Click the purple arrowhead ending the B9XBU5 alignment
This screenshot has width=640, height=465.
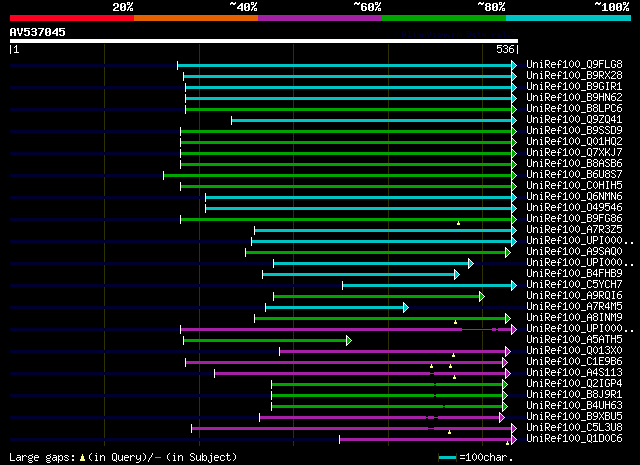(502, 418)
